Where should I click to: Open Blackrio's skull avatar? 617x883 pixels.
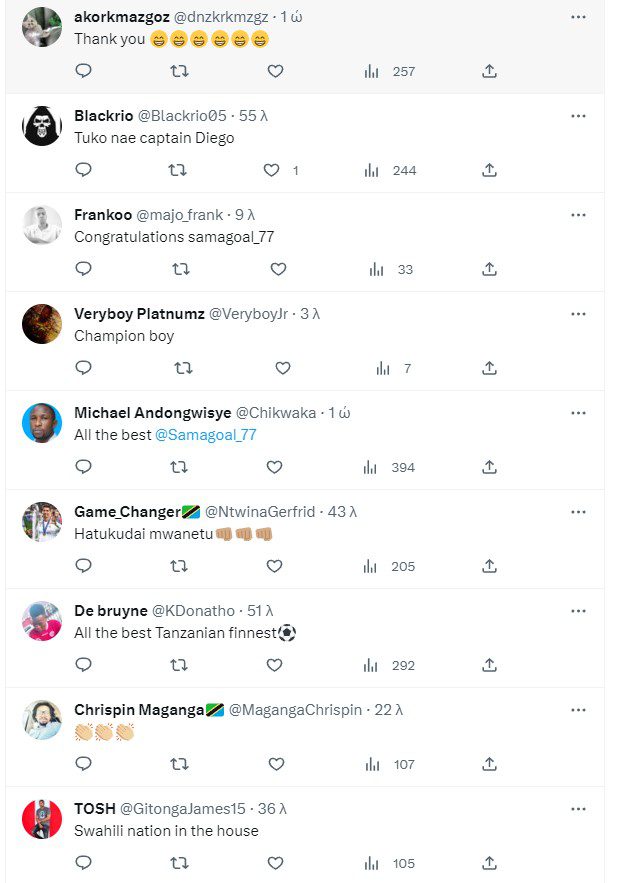tap(42, 126)
